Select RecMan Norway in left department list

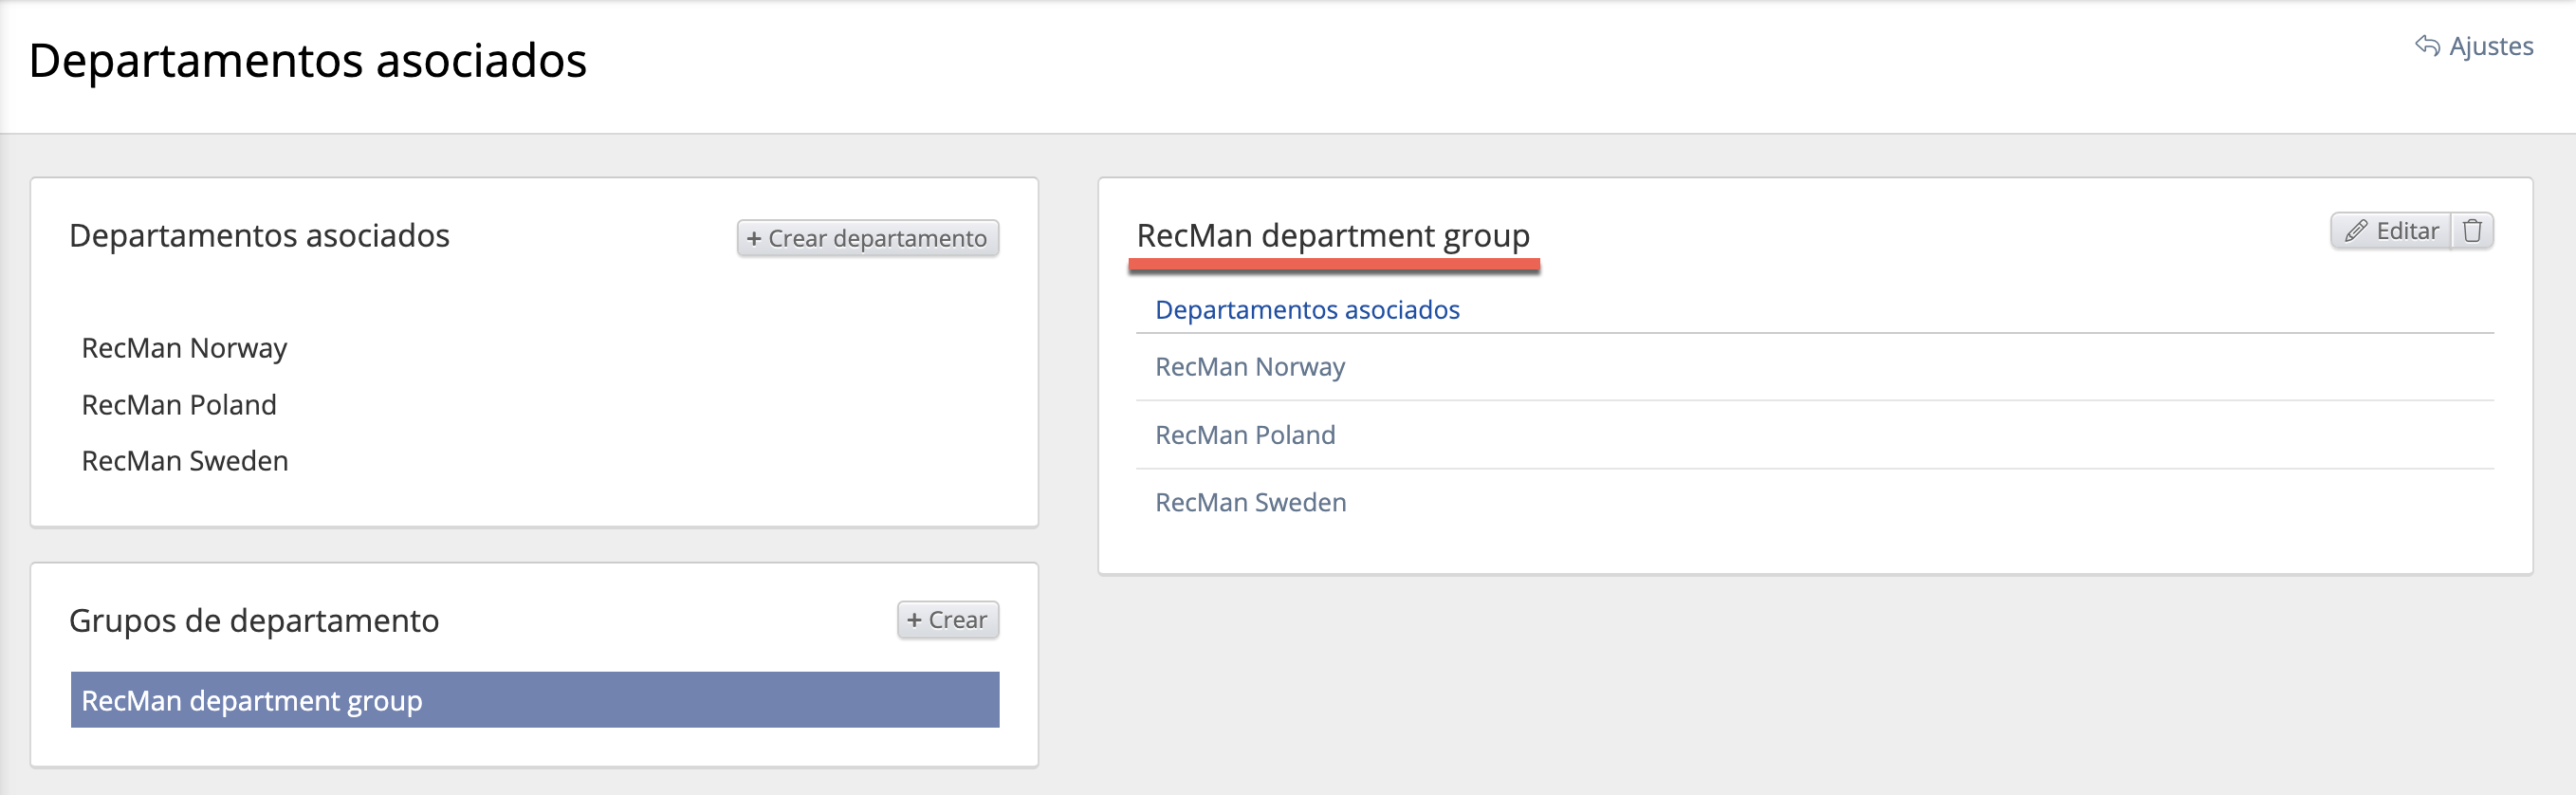[x=184, y=348]
